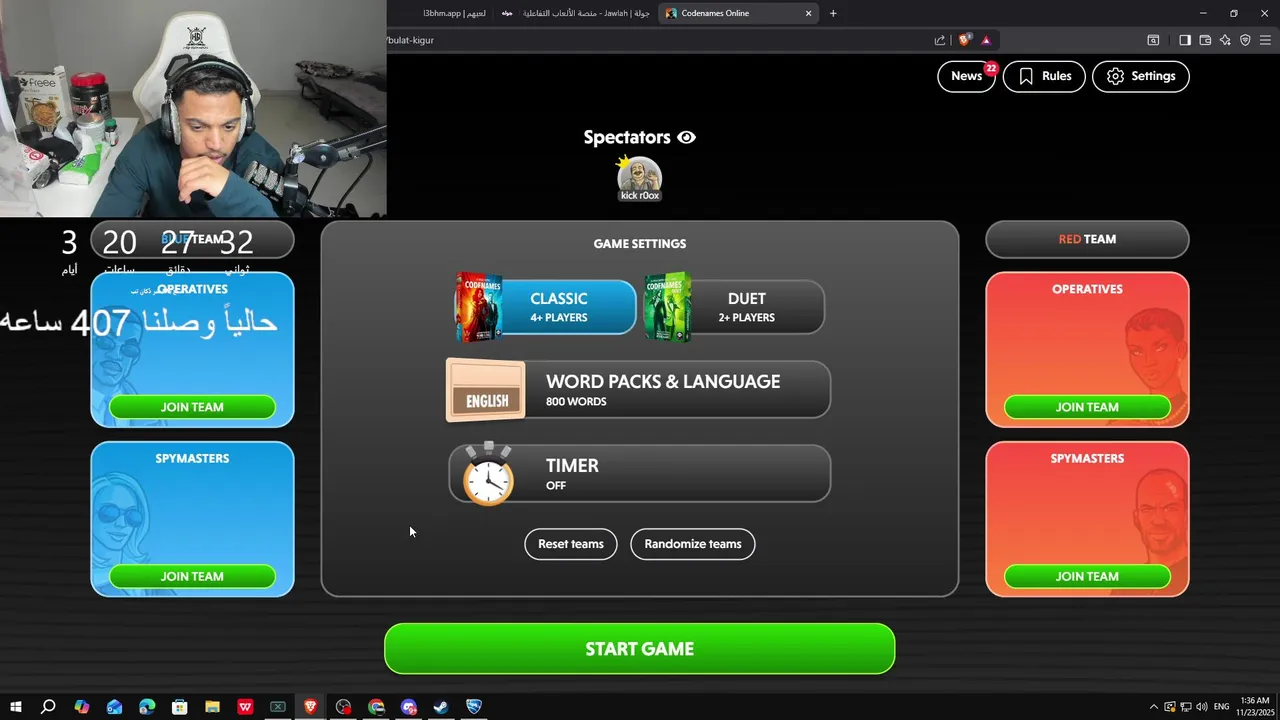The image size is (1280, 720).
Task: Close the Codenames Online tab
Action: pos(808,13)
